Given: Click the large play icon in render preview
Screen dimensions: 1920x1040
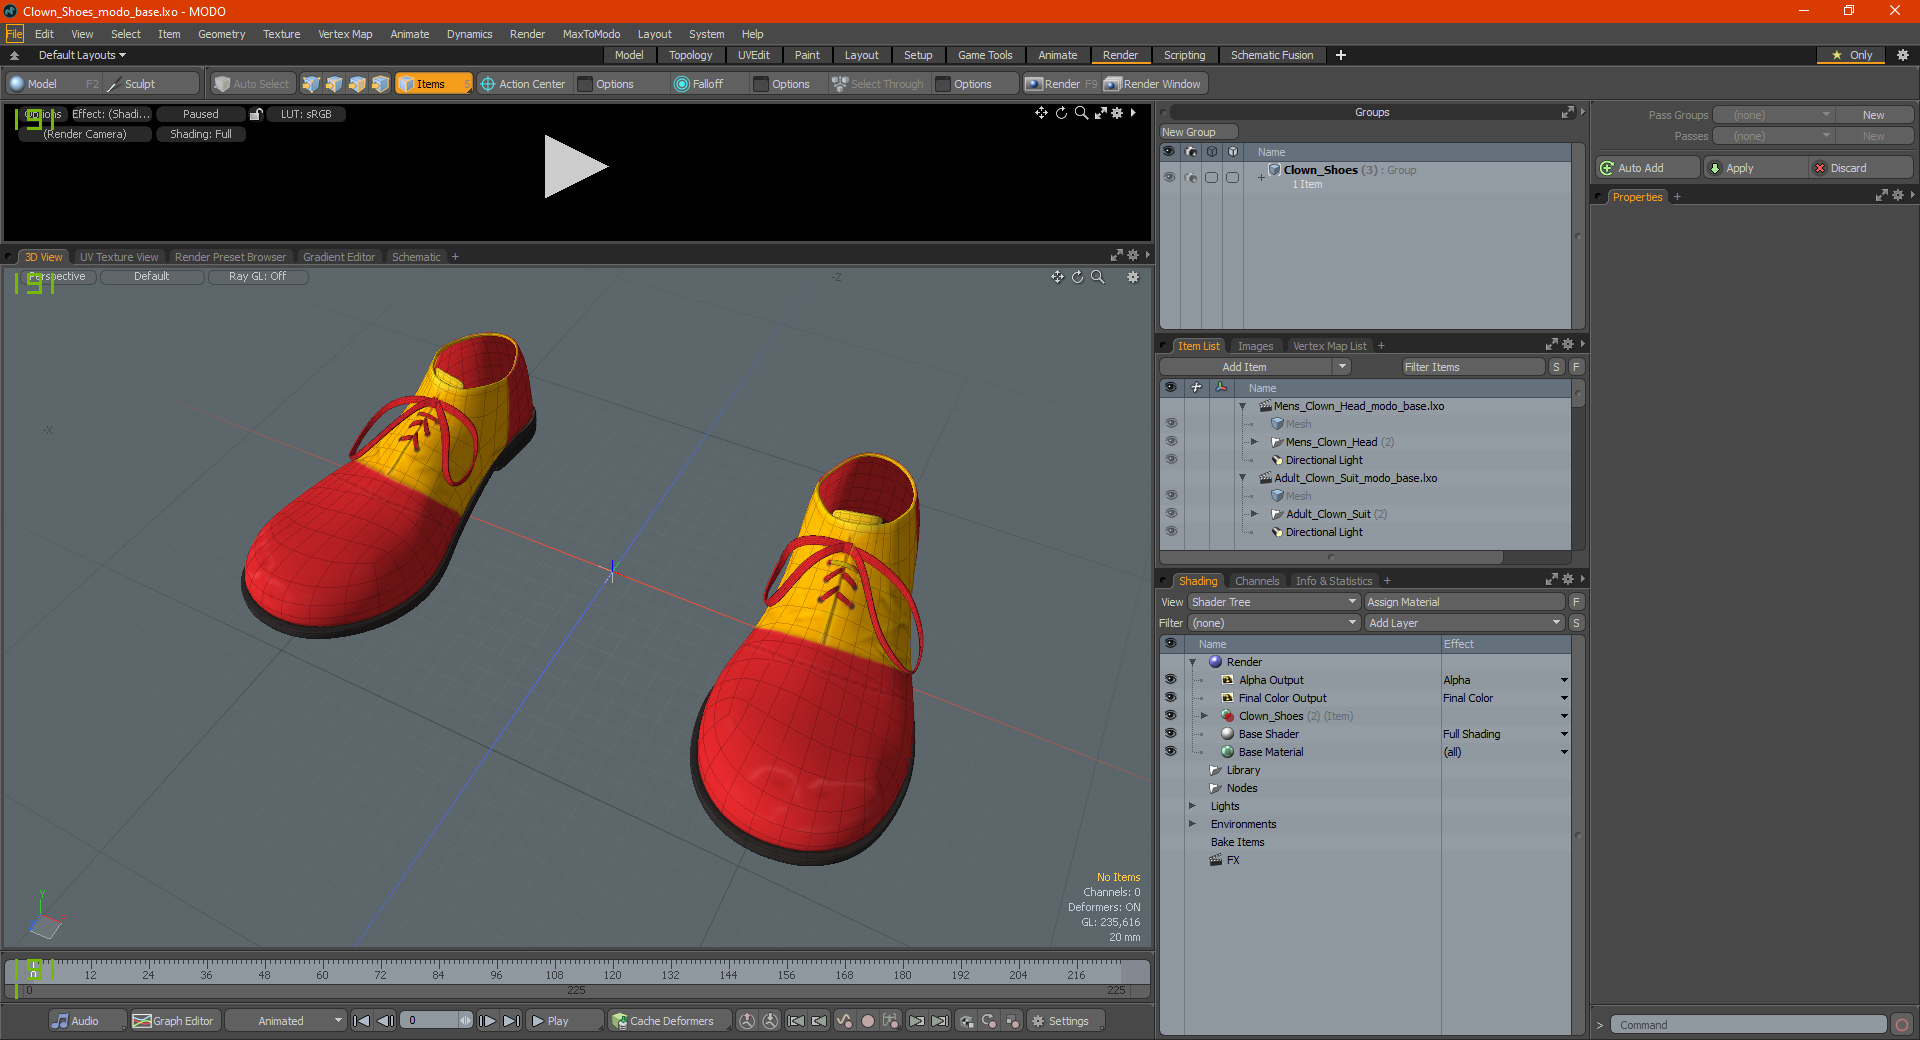Looking at the screenshot, I should 575,167.
